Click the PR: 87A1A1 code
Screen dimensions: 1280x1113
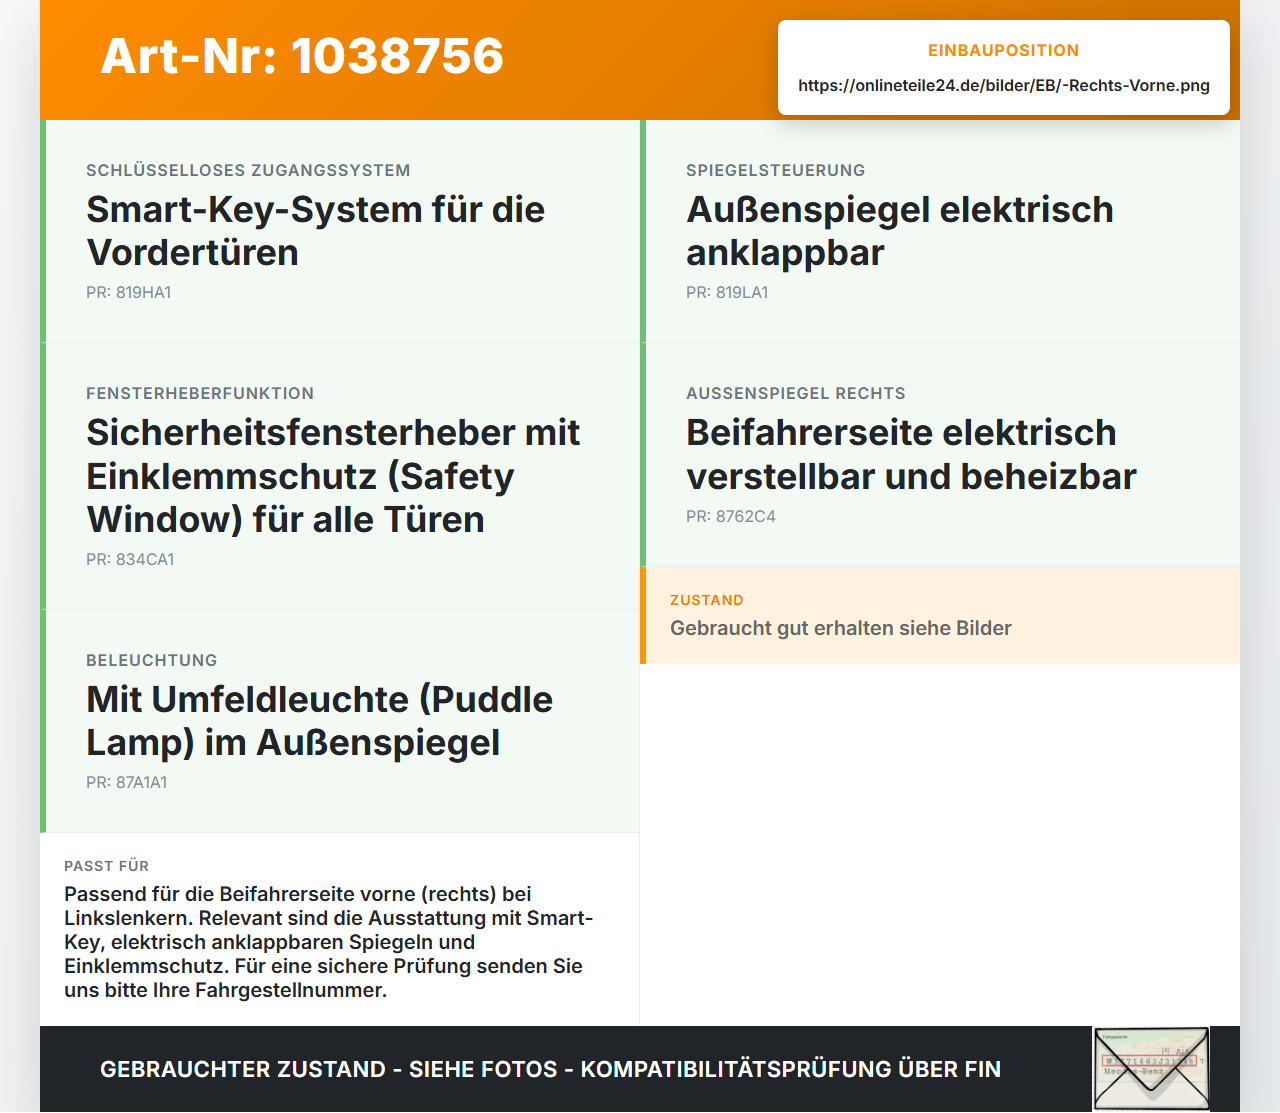[127, 782]
